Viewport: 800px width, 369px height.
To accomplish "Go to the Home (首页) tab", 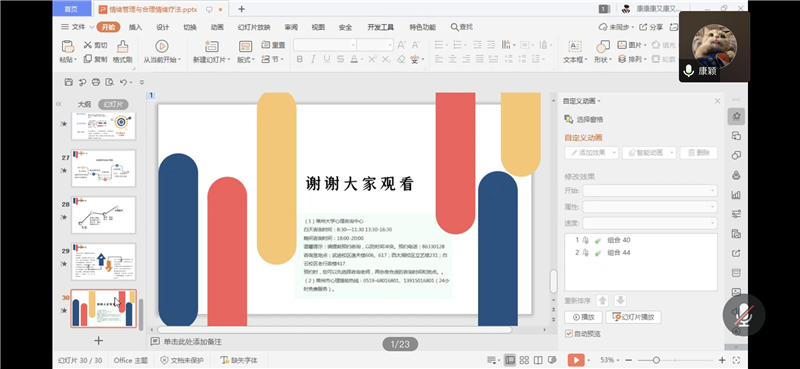I will (x=71, y=9).
